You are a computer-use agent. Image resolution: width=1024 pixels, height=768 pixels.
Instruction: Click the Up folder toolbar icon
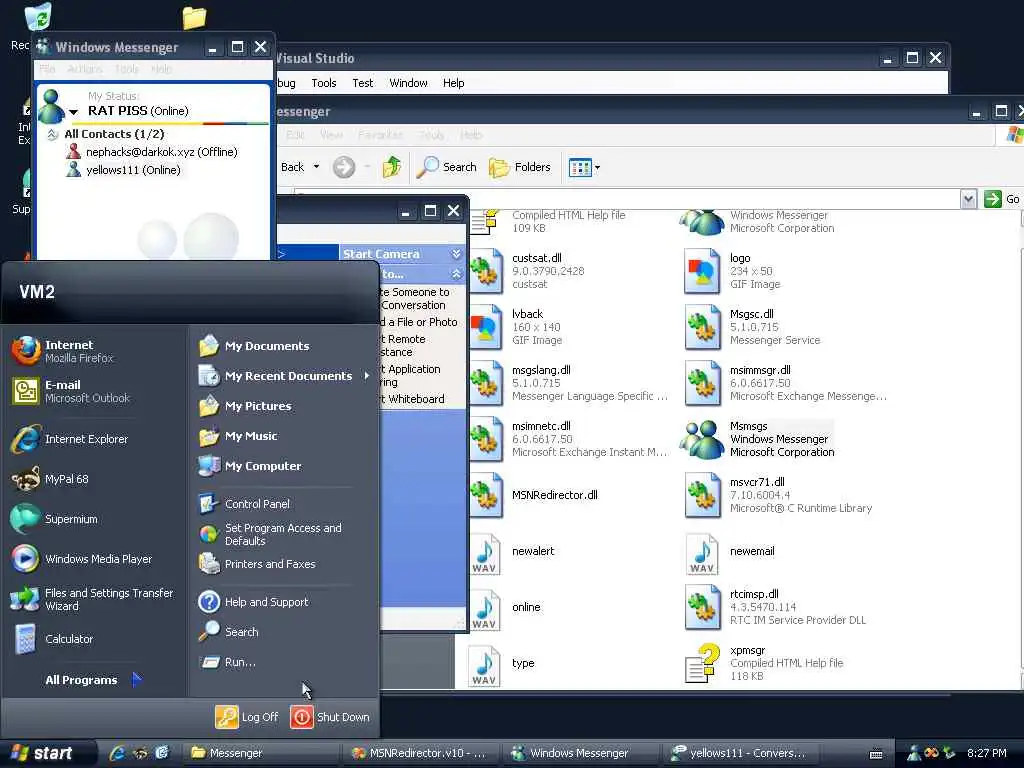(391, 167)
